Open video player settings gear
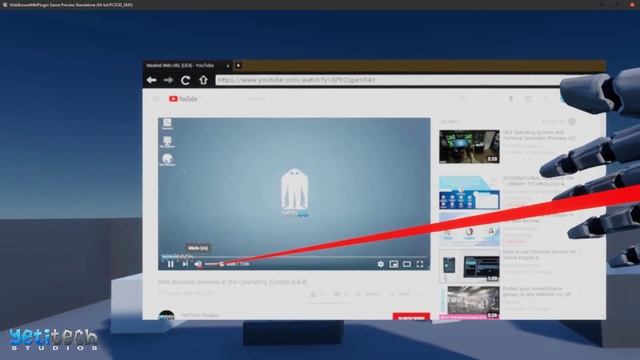The image size is (640, 360). pyautogui.click(x=380, y=264)
